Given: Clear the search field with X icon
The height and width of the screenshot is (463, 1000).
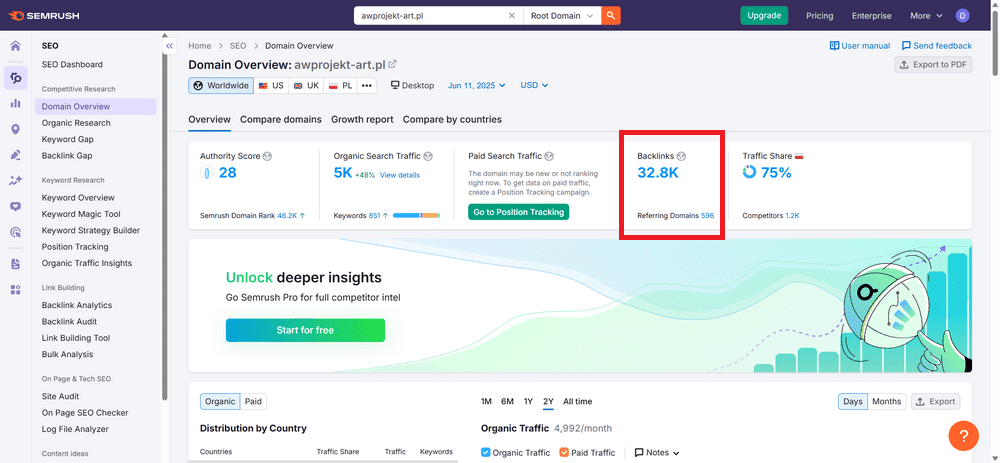Looking at the screenshot, I should click(511, 16).
